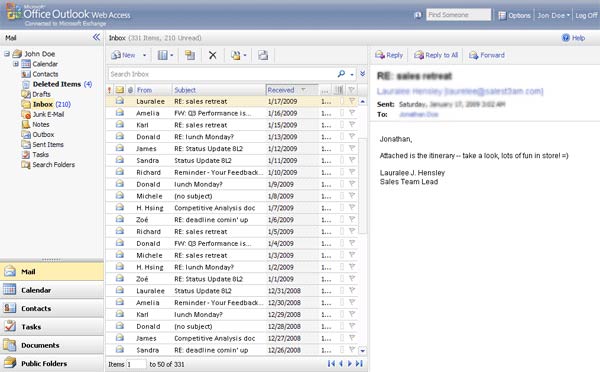Select Inbox folder in tree
Image resolution: width=600 pixels, height=372 pixels.
point(46,104)
